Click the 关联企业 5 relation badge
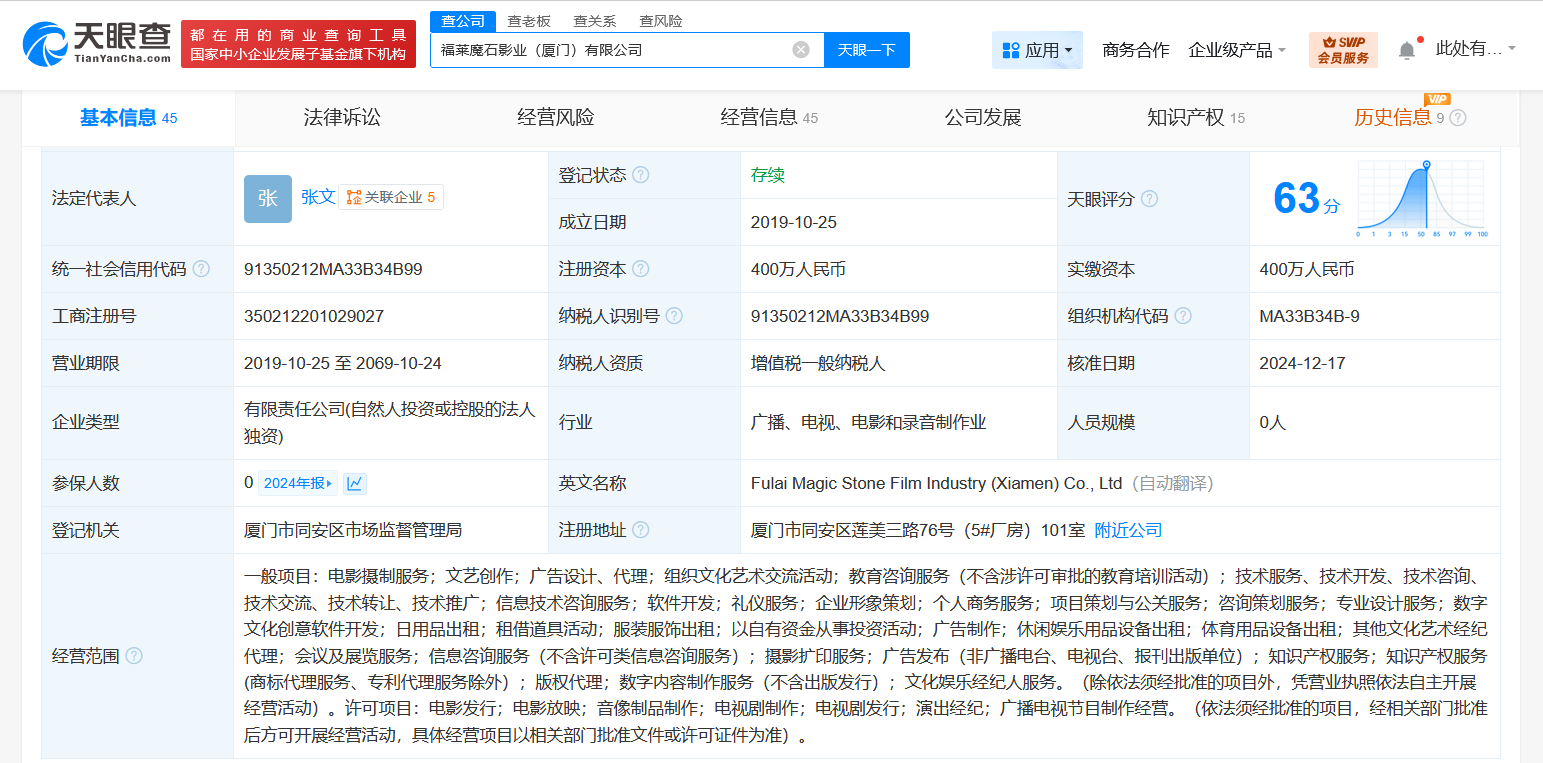Screen dimensions: 1543x763 click(x=391, y=198)
